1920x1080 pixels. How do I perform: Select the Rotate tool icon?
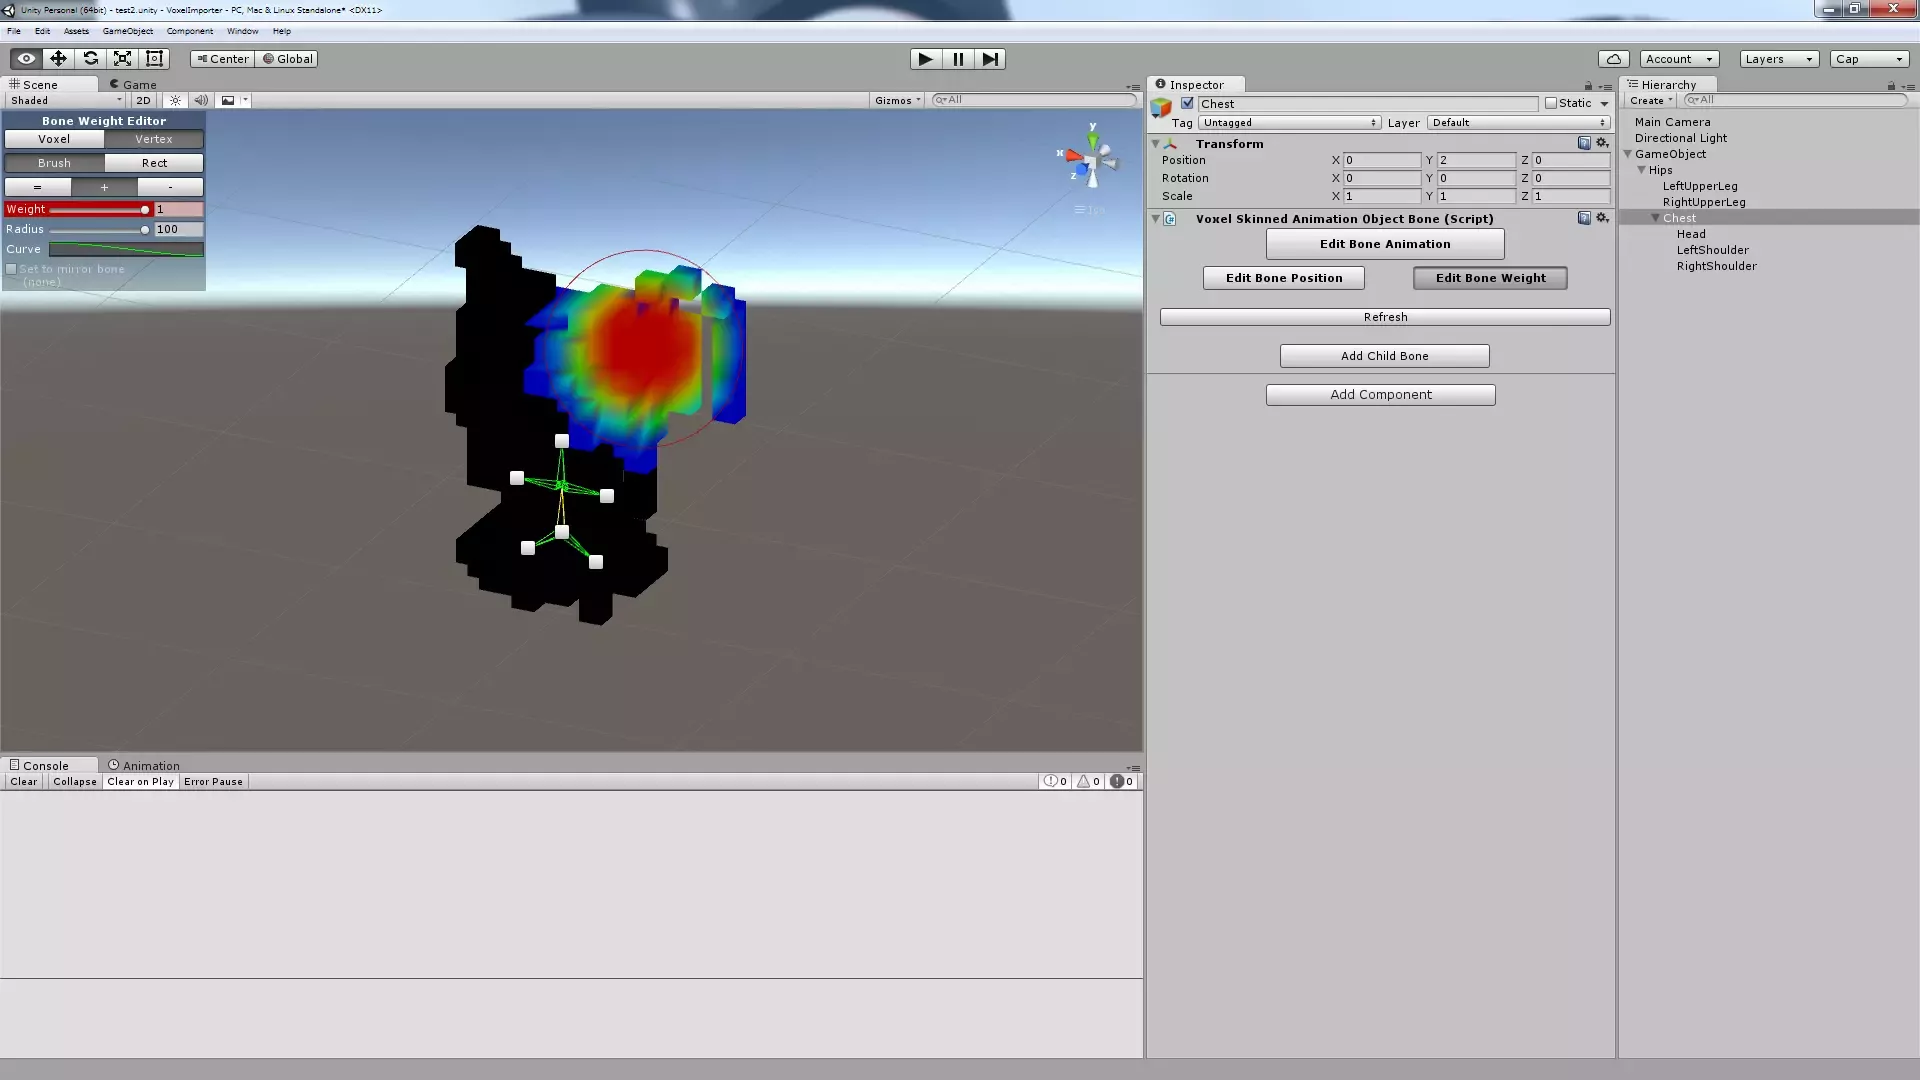point(90,59)
